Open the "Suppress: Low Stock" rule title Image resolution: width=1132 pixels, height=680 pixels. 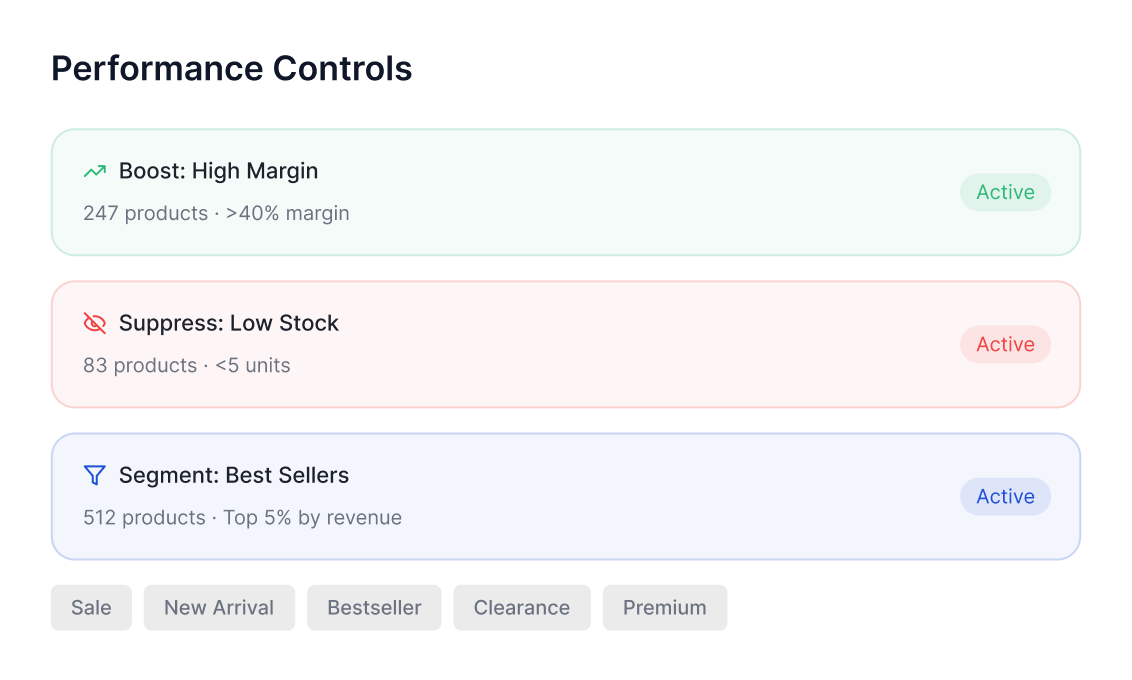tap(229, 323)
